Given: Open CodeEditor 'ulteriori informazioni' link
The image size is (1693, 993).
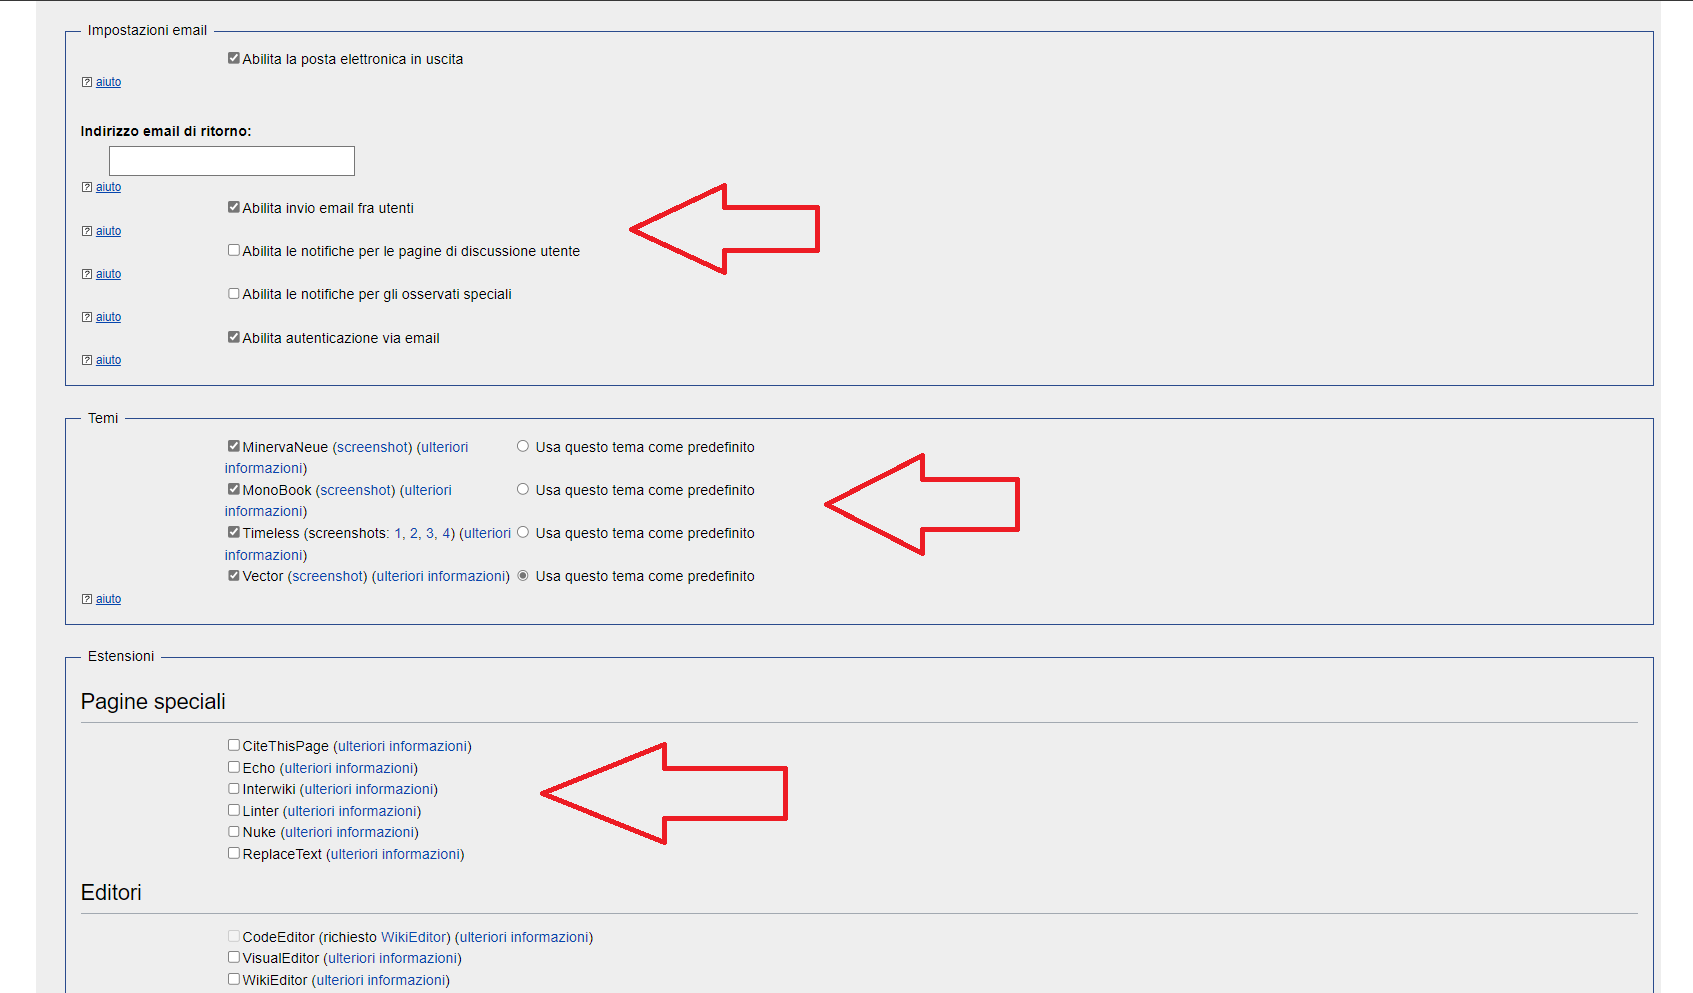Looking at the screenshot, I should (x=524, y=937).
